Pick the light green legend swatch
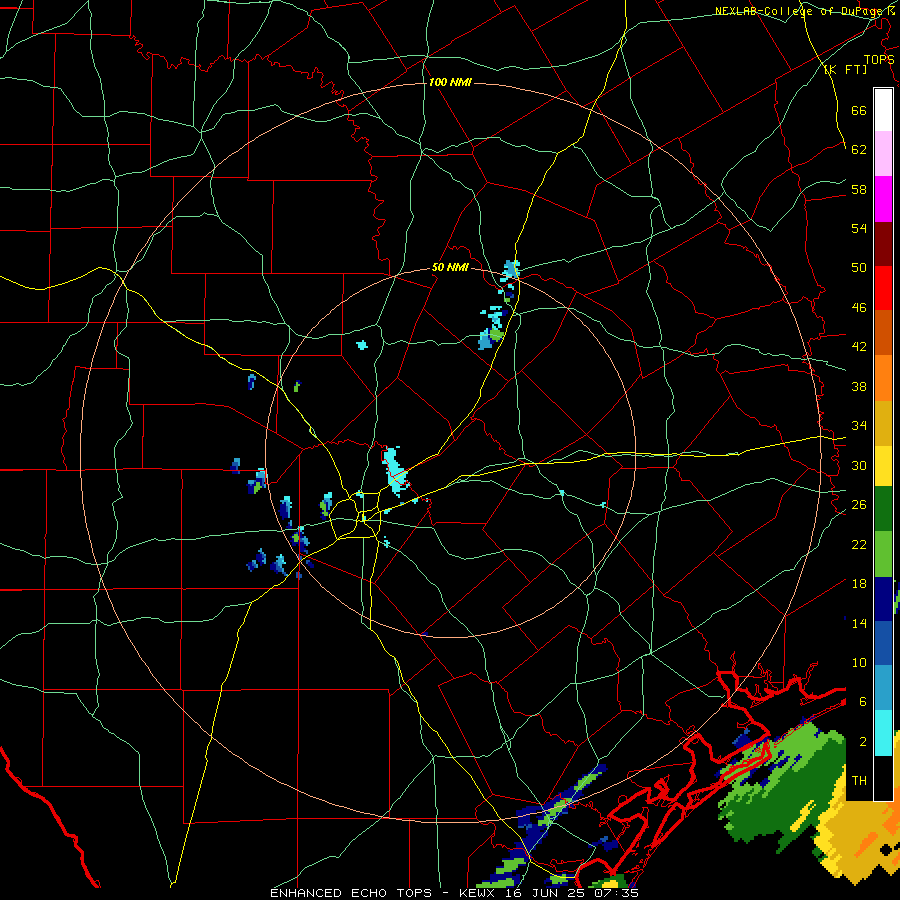The image size is (900, 900). pos(883,554)
